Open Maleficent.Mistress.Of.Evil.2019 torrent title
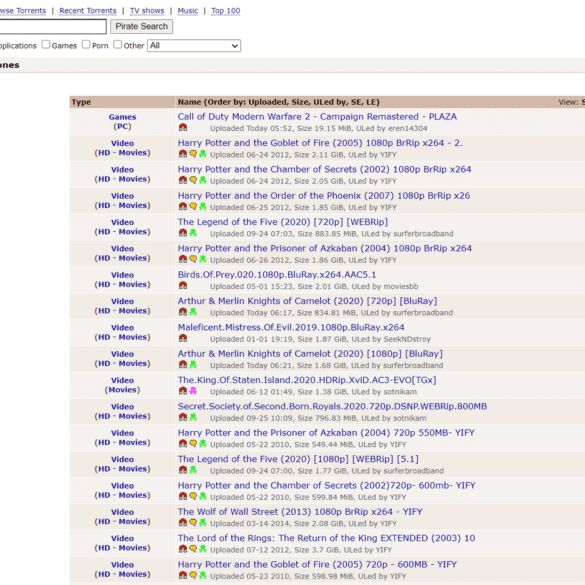This screenshot has width=585, height=585. point(291,328)
